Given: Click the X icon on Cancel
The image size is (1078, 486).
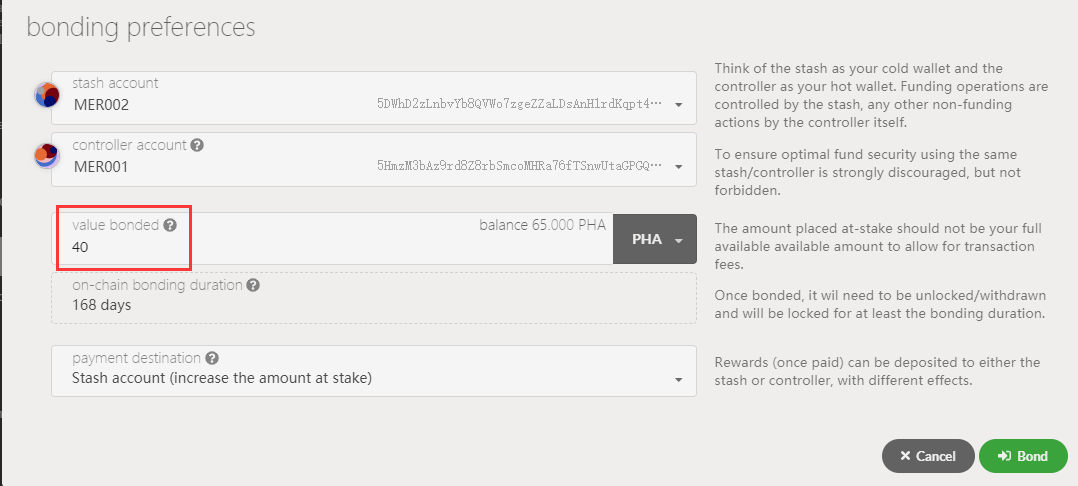Looking at the screenshot, I should coord(905,456).
